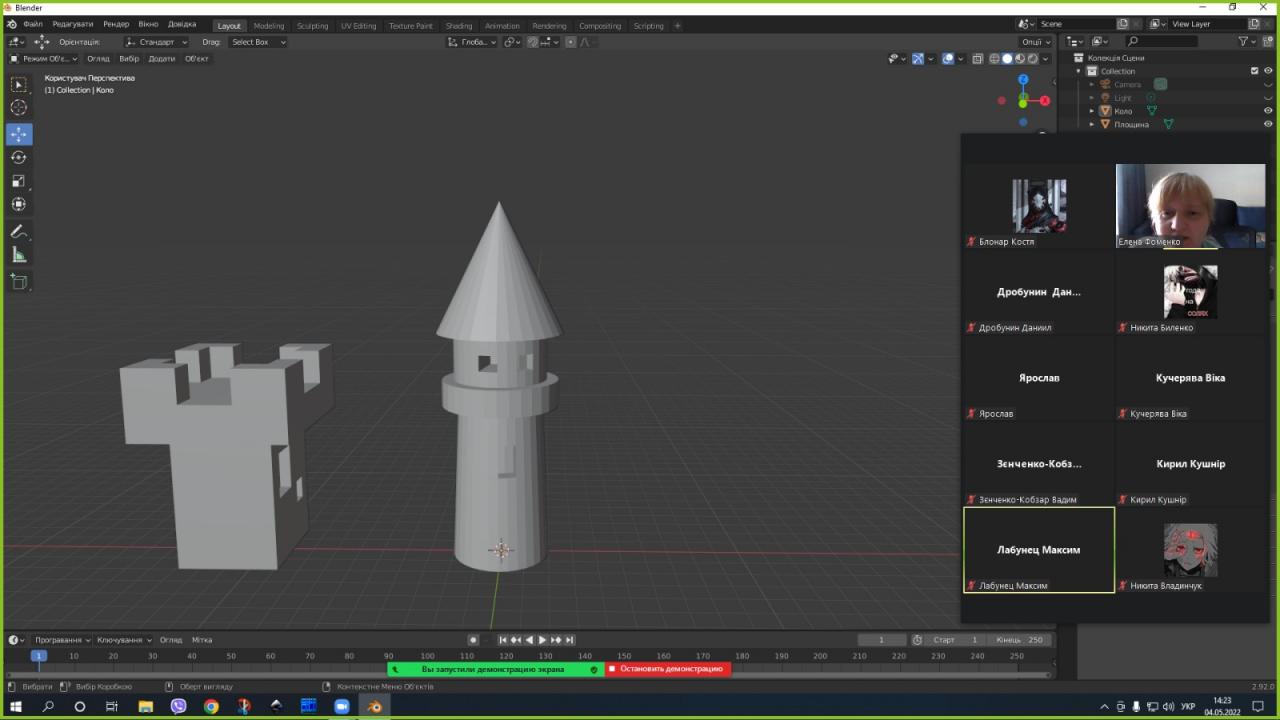
Task: Open the Додати menu in viewport header
Action: (x=162, y=59)
